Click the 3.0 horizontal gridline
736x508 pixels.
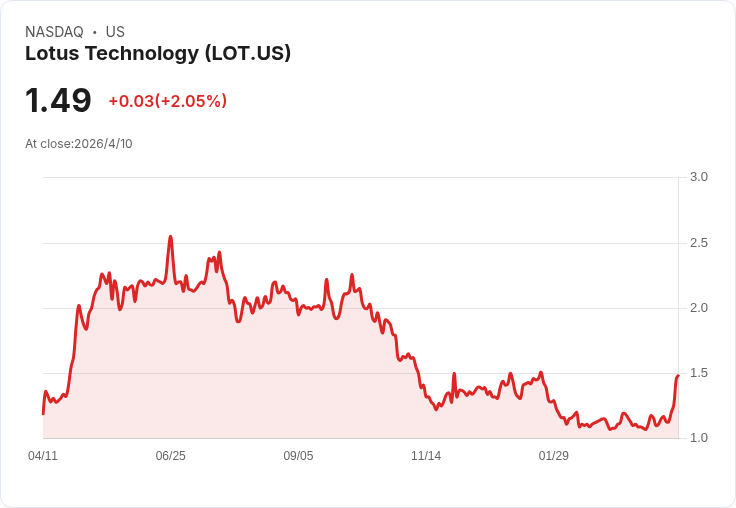360,178
